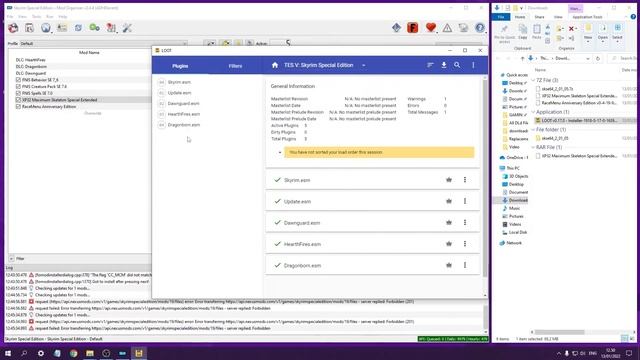Open the Share tab in File Explorer ribbon
The width and height of the screenshot is (640, 360).
[539, 17]
